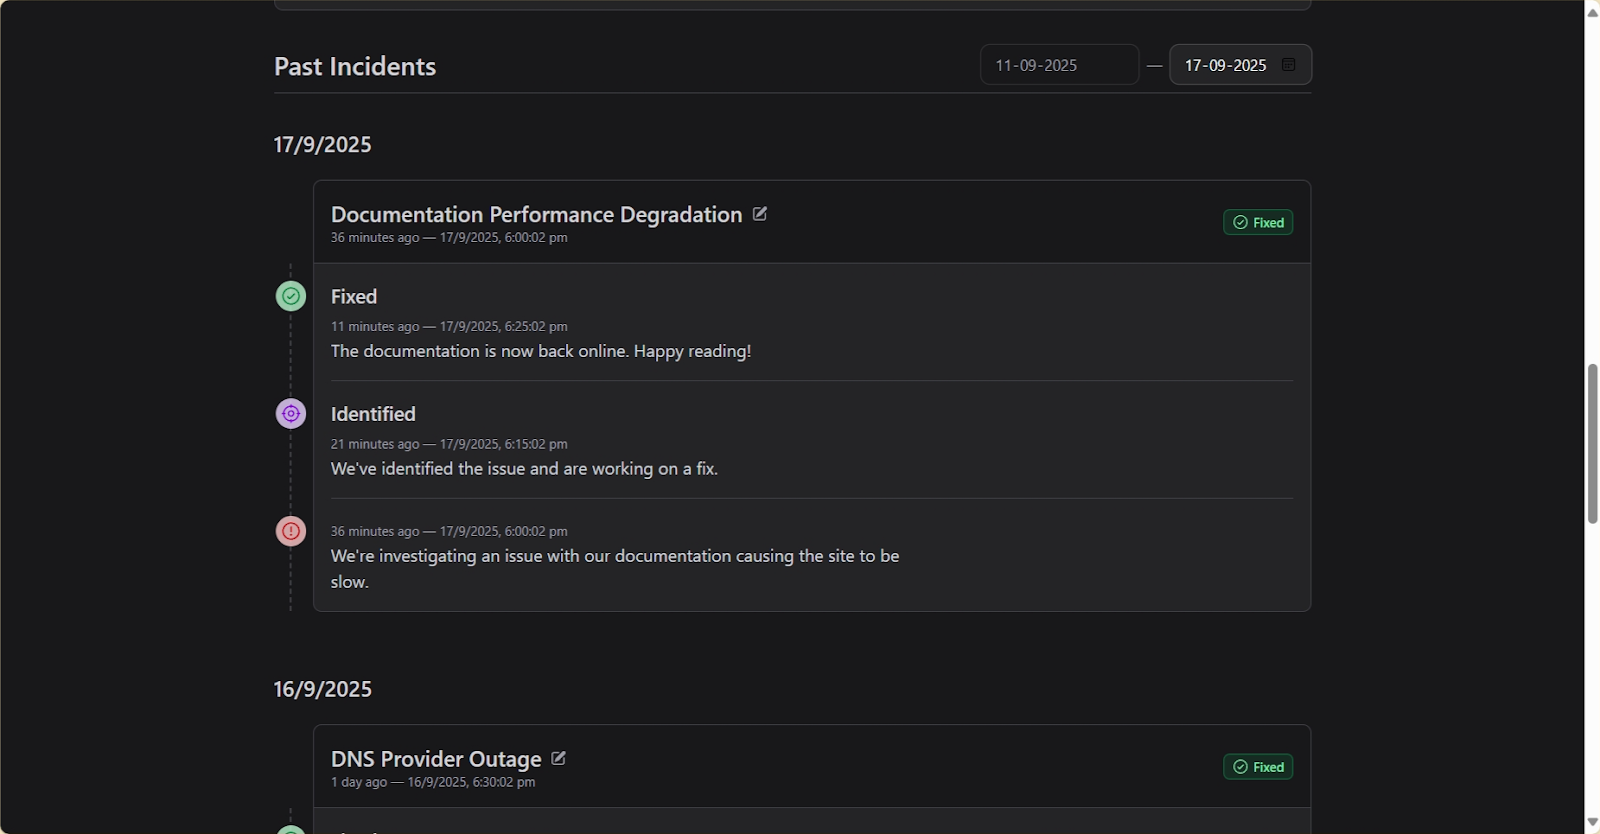Click edit icon next to DNS Provider Outage
The height and width of the screenshot is (834, 1600).
point(559,759)
